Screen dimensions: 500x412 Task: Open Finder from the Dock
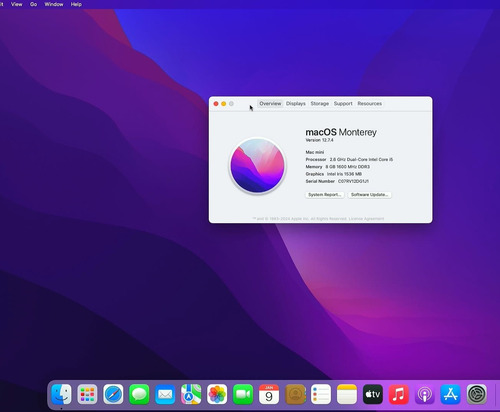(61, 394)
